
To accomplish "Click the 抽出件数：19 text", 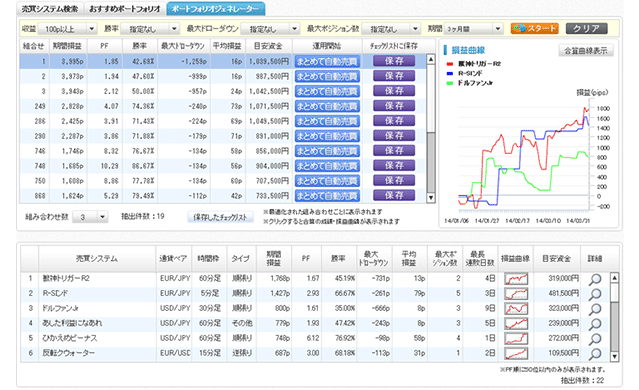I will point(143,216).
